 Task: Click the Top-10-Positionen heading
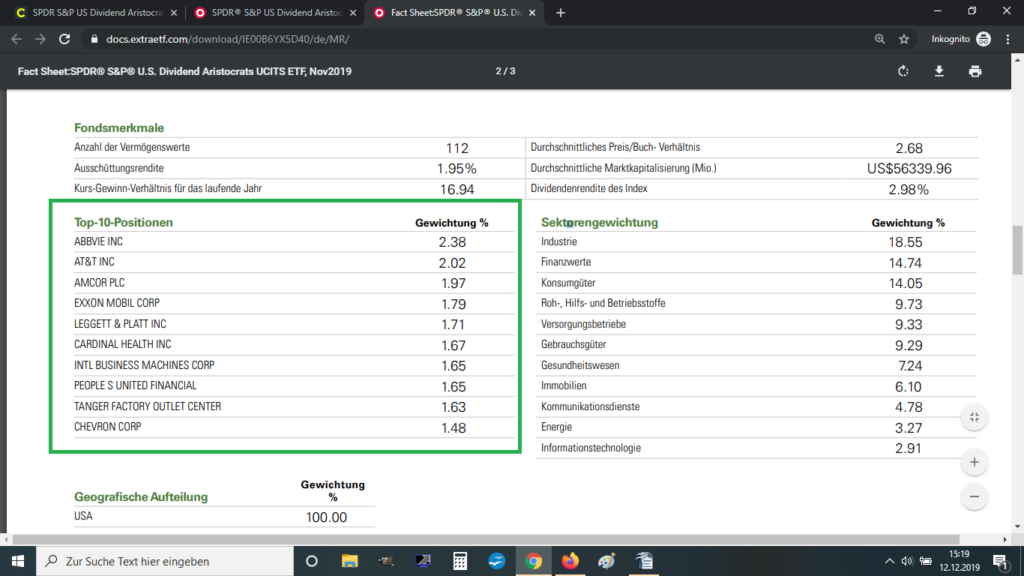click(123, 223)
